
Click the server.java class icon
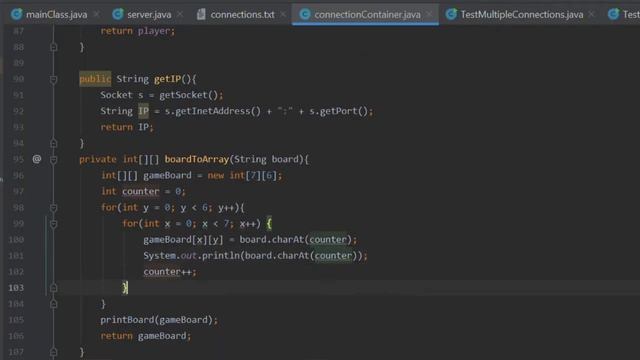click(118, 14)
